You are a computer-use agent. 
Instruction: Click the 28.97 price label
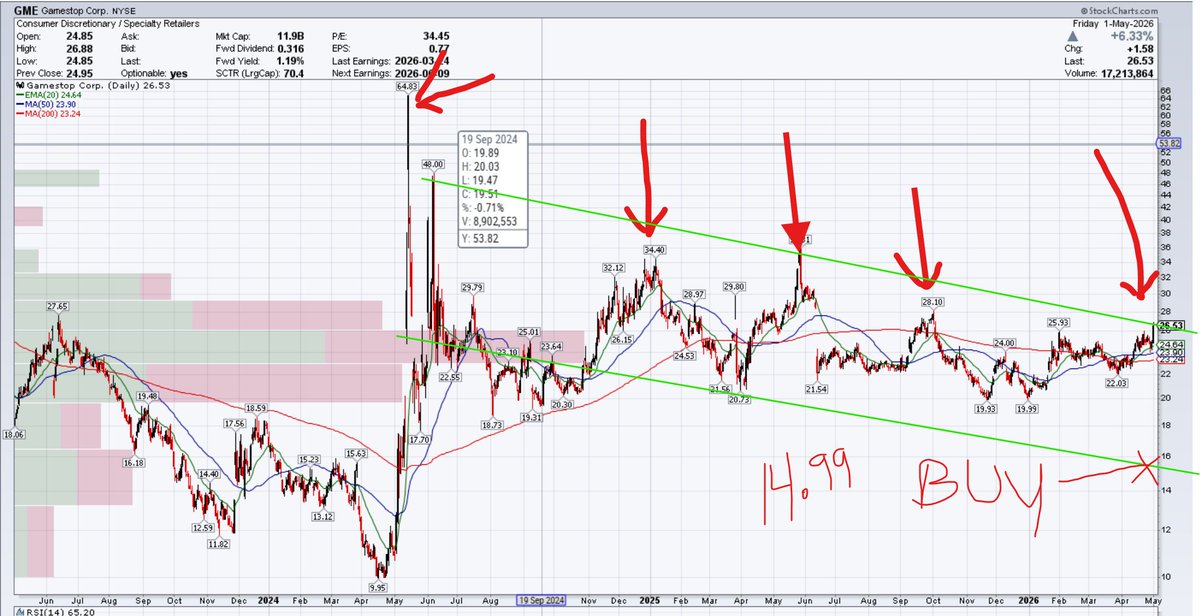point(695,294)
